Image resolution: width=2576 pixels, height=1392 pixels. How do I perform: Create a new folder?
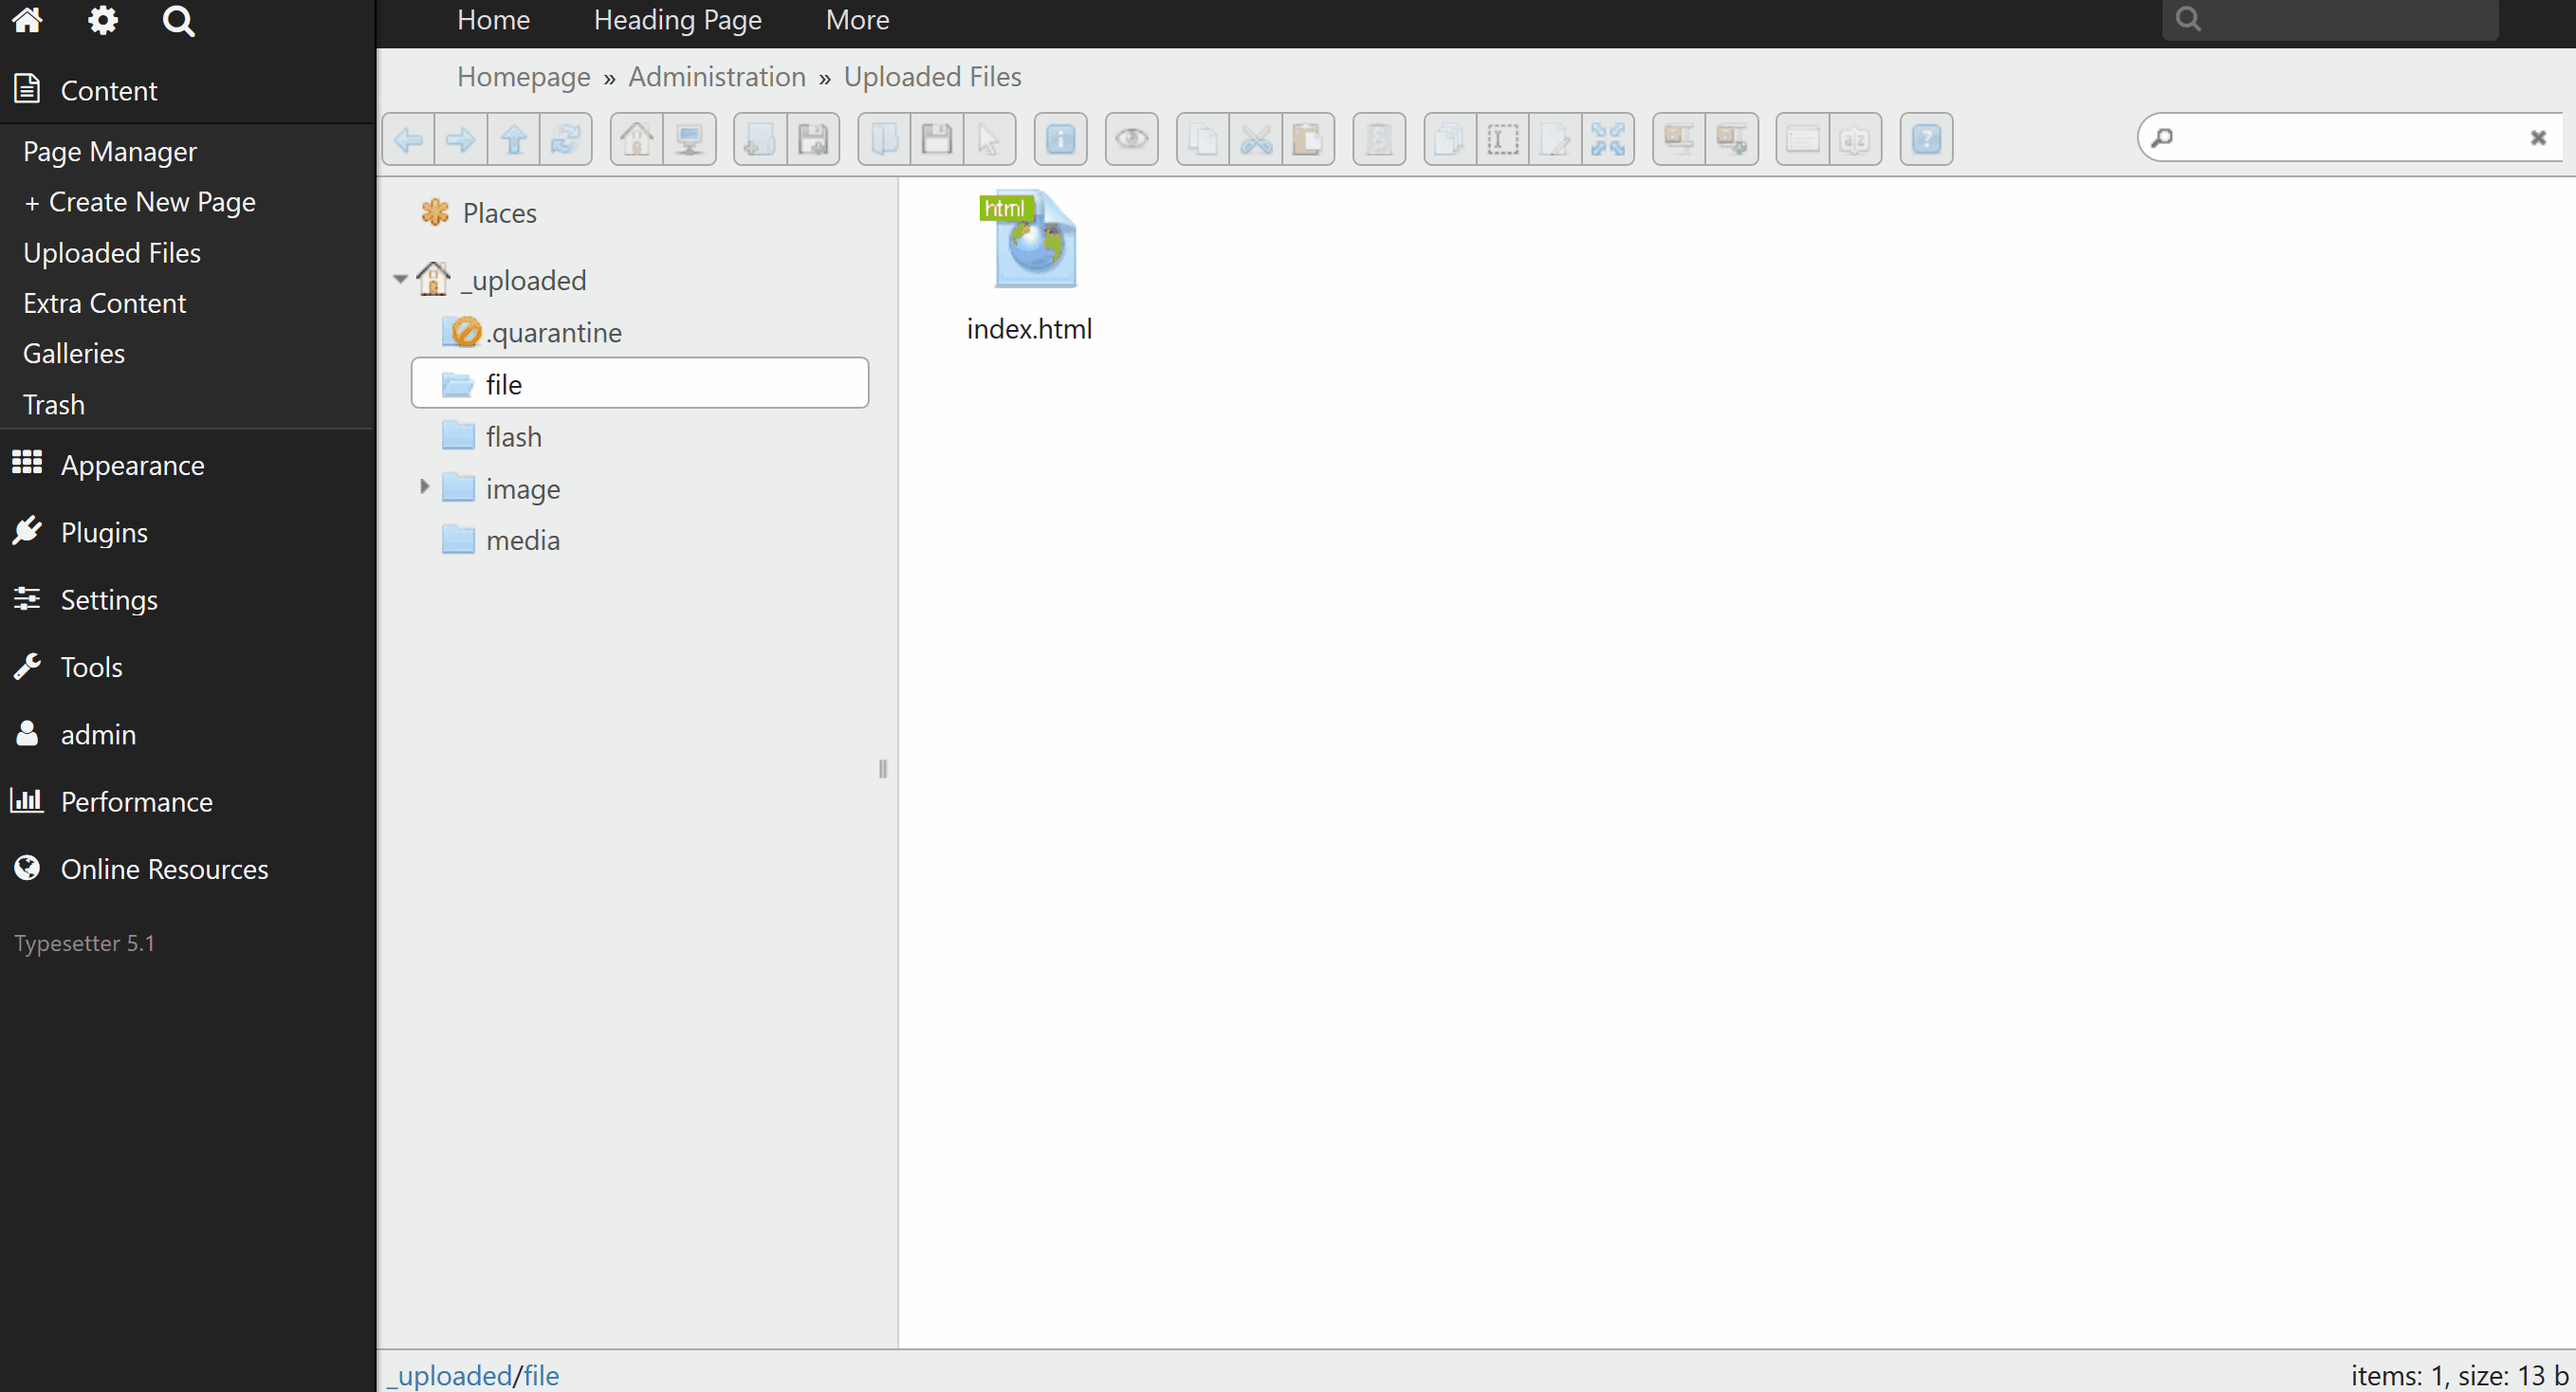pos(759,139)
